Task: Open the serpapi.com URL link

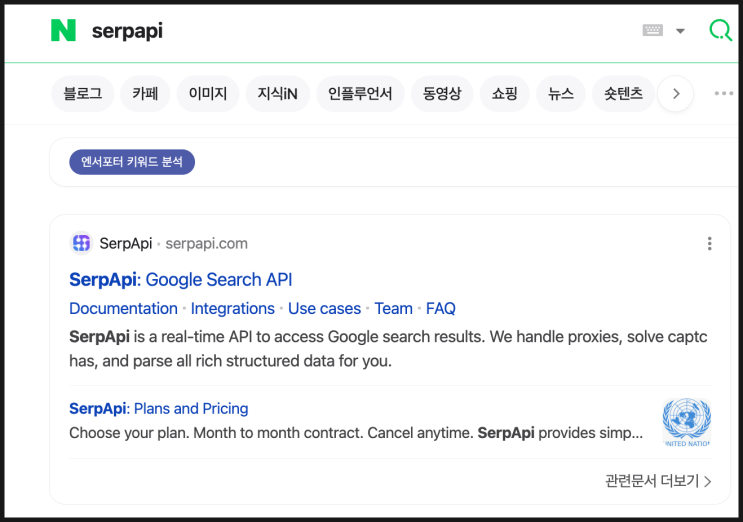Action: tap(206, 243)
